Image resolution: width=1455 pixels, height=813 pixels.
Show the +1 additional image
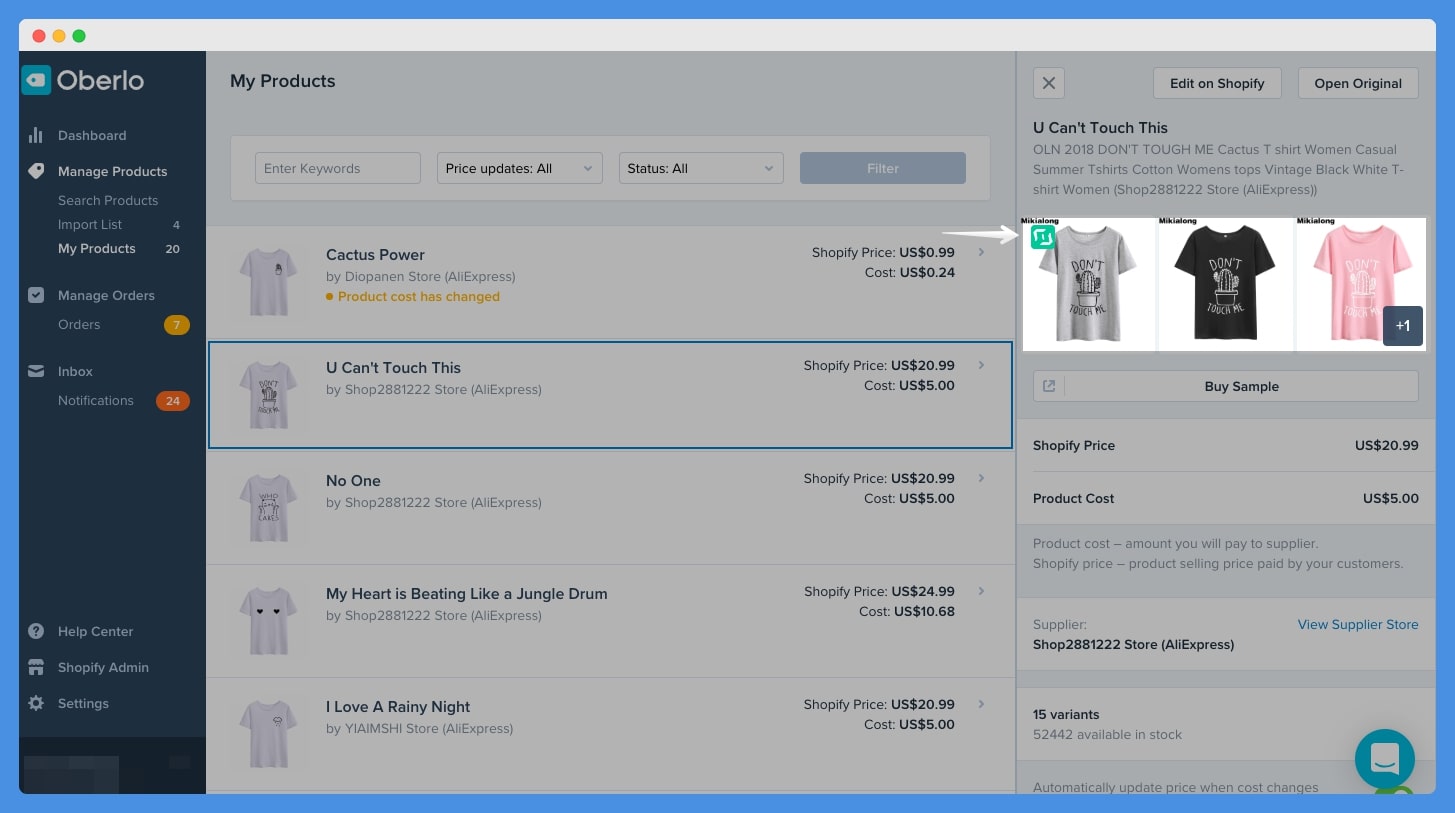pyautogui.click(x=1403, y=326)
